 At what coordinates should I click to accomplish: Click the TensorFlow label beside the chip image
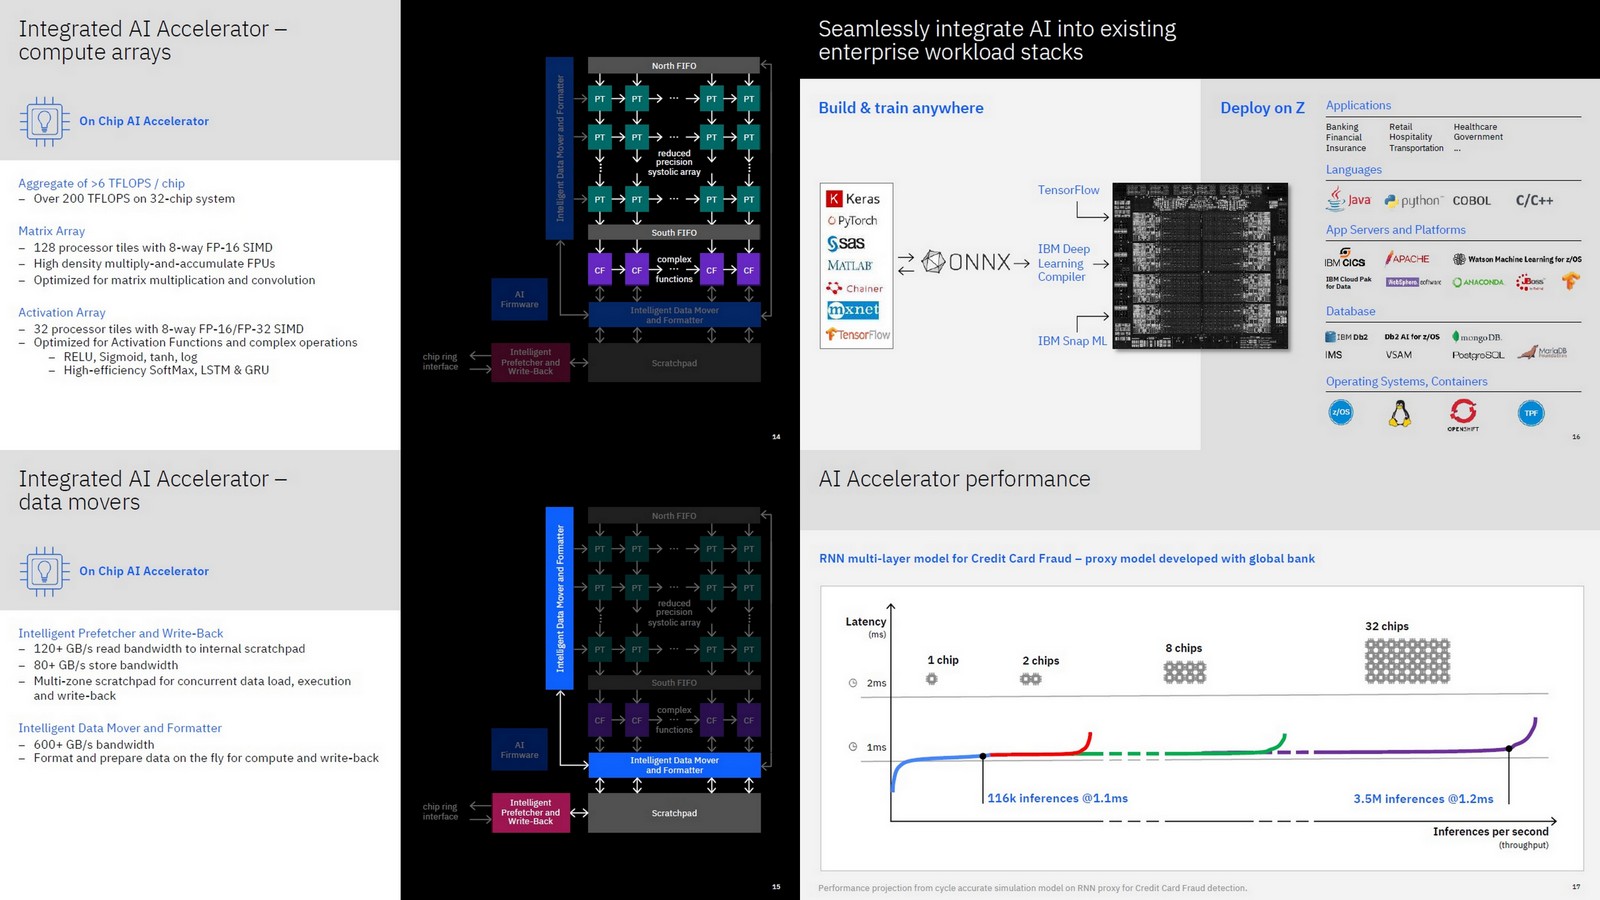tap(1068, 189)
